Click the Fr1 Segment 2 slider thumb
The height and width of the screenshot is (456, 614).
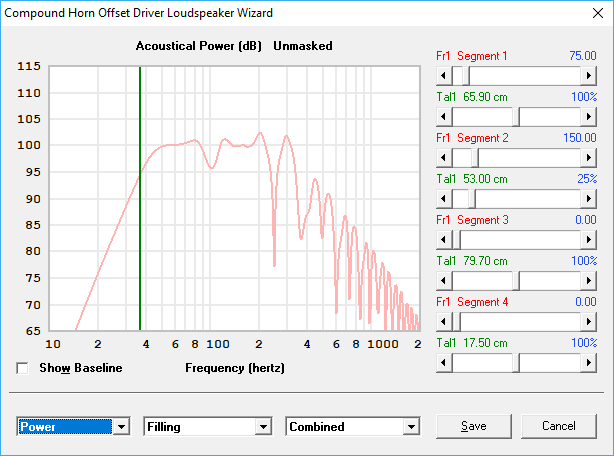click(475, 158)
